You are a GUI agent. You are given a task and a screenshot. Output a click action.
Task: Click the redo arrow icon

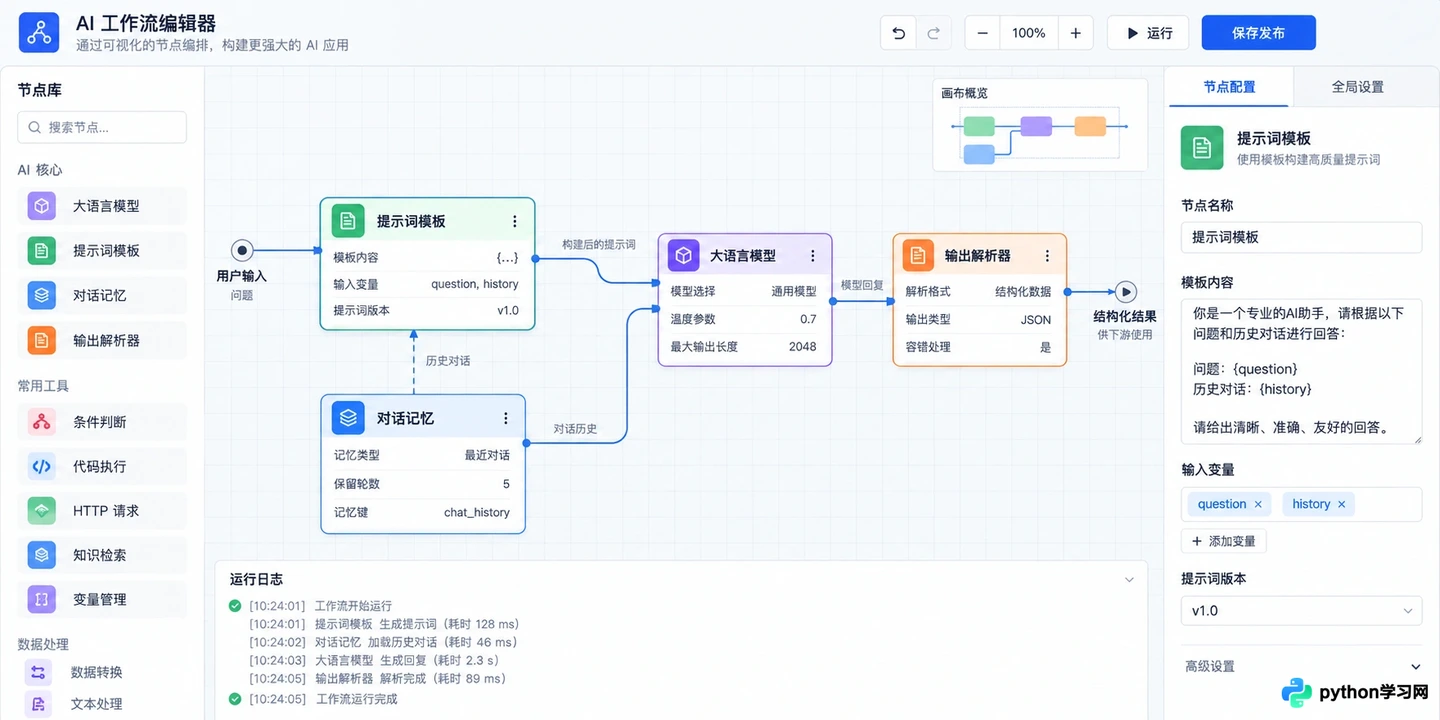pyautogui.click(x=934, y=33)
